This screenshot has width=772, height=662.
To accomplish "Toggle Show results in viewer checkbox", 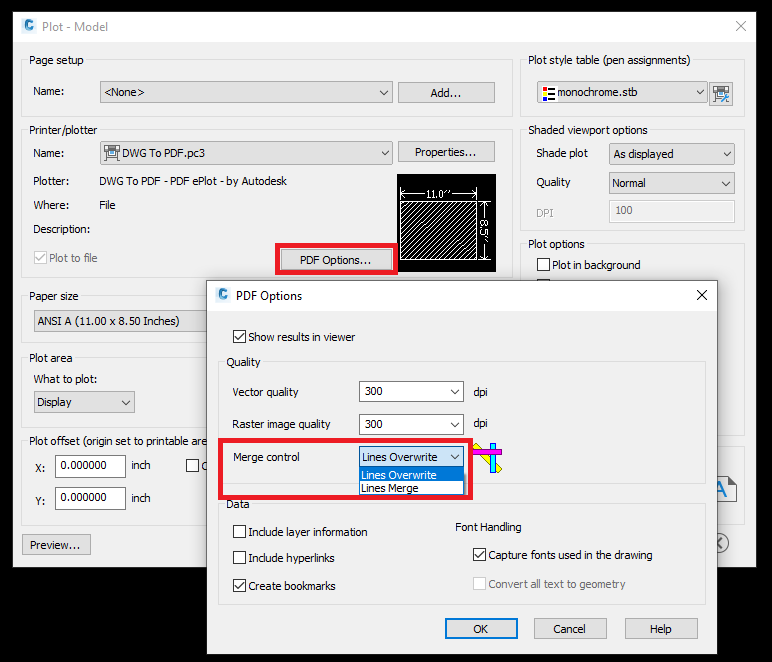I will (x=239, y=337).
